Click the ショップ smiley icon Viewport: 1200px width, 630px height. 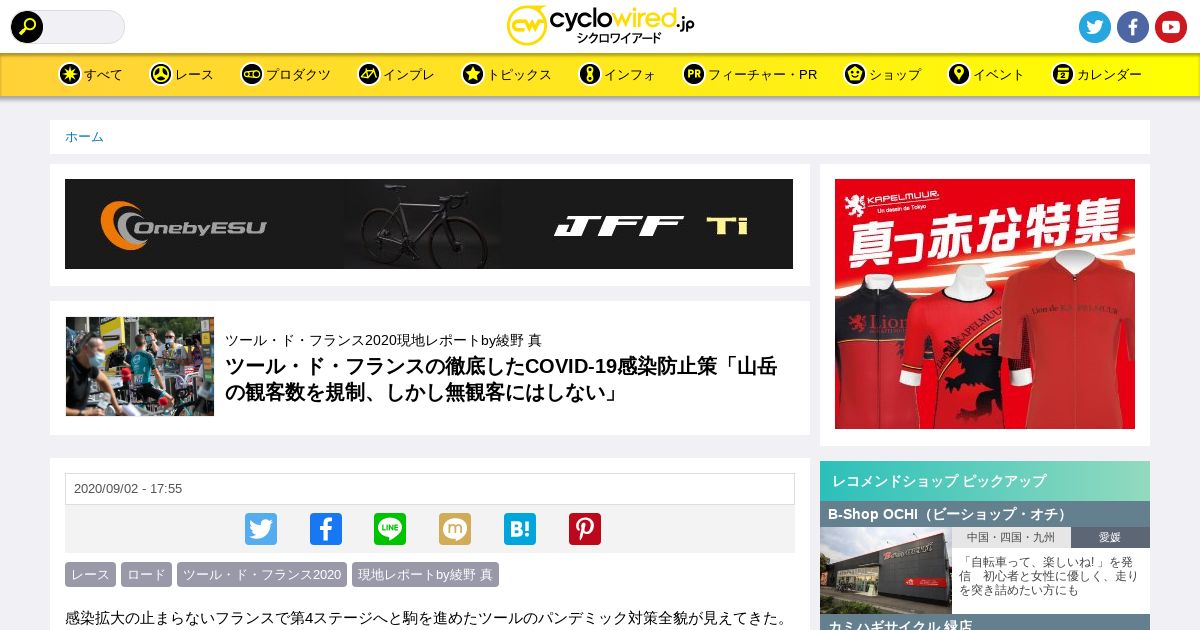(854, 74)
